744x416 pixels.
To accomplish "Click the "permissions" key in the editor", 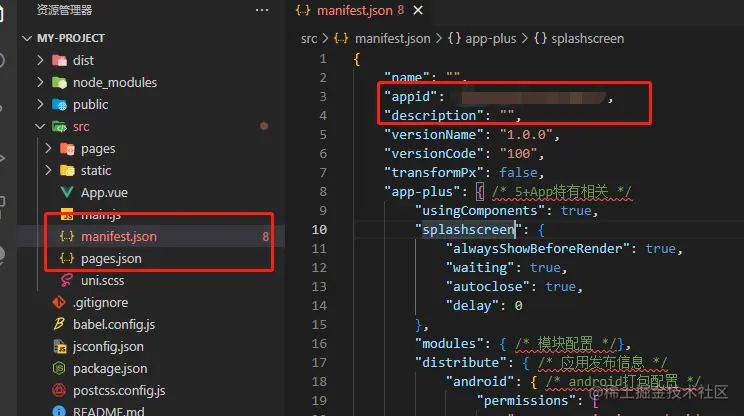I will 526,400.
